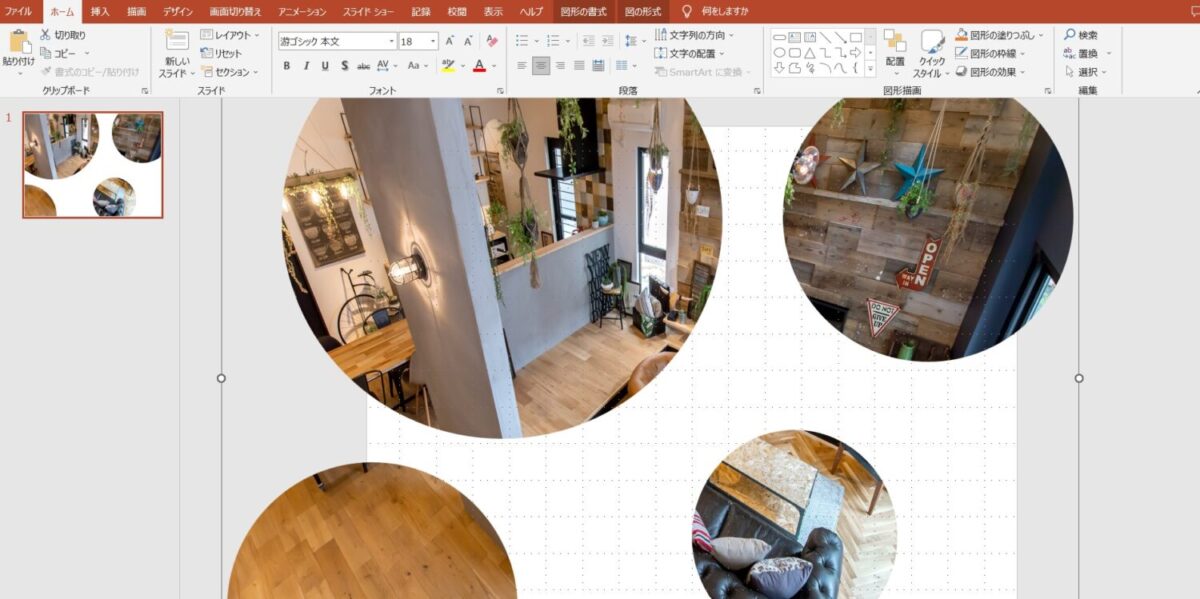The height and width of the screenshot is (599, 1200).
Task: Insert a 新しいスライド (New Slide)
Action: [x=176, y=54]
